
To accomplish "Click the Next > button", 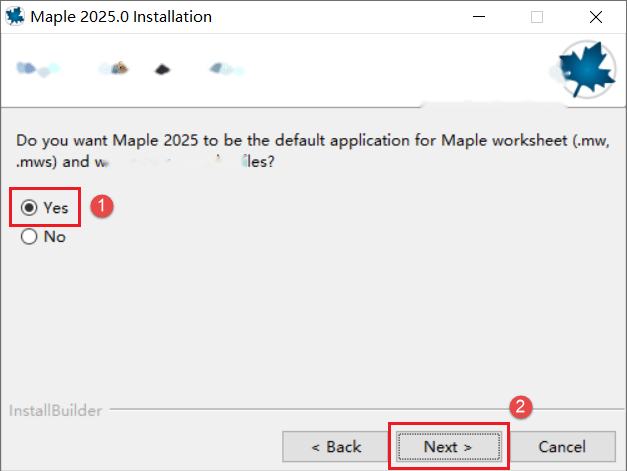I will [449, 446].
